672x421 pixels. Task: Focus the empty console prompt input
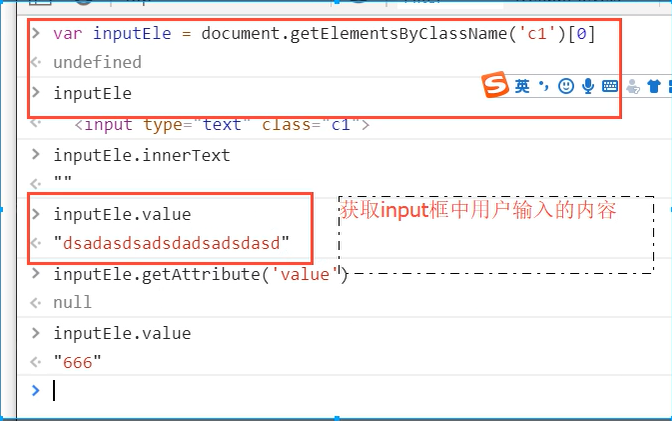(x=300, y=390)
